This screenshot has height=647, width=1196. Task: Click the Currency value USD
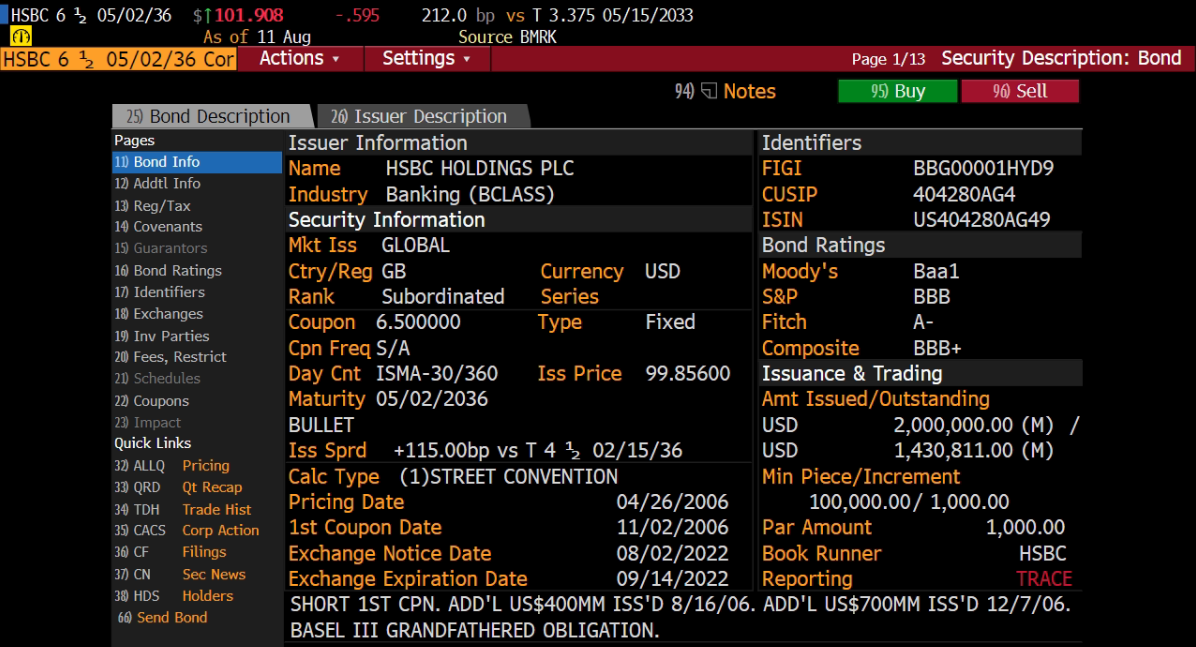click(662, 271)
